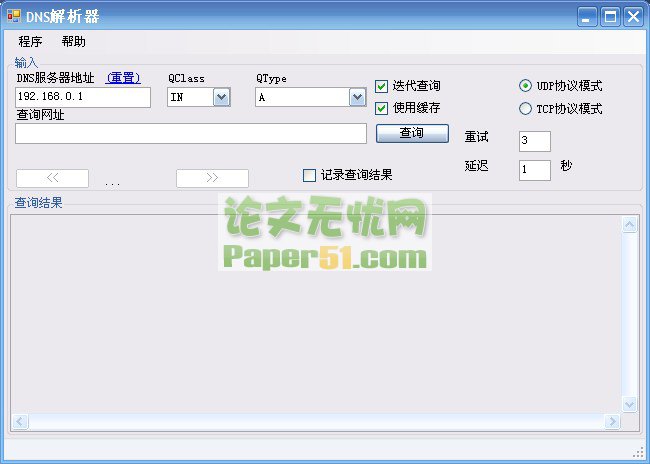Click the results scroll-right arrow
This screenshot has height=464, width=650.
(x=612, y=422)
